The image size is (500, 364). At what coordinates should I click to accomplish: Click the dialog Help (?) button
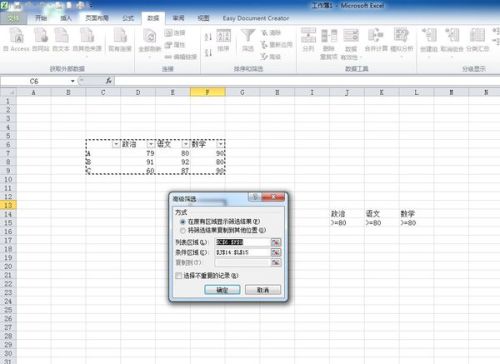pyautogui.click(x=255, y=197)
